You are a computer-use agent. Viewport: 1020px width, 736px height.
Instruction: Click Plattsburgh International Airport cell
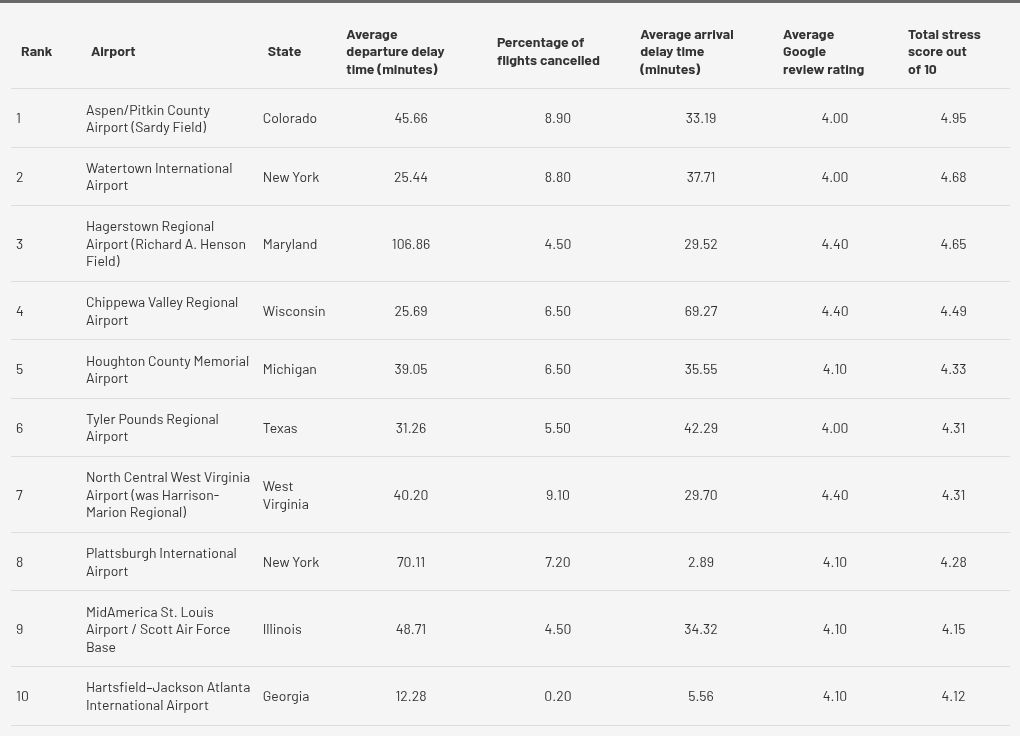pyautogui.click(x=161, y=562)
